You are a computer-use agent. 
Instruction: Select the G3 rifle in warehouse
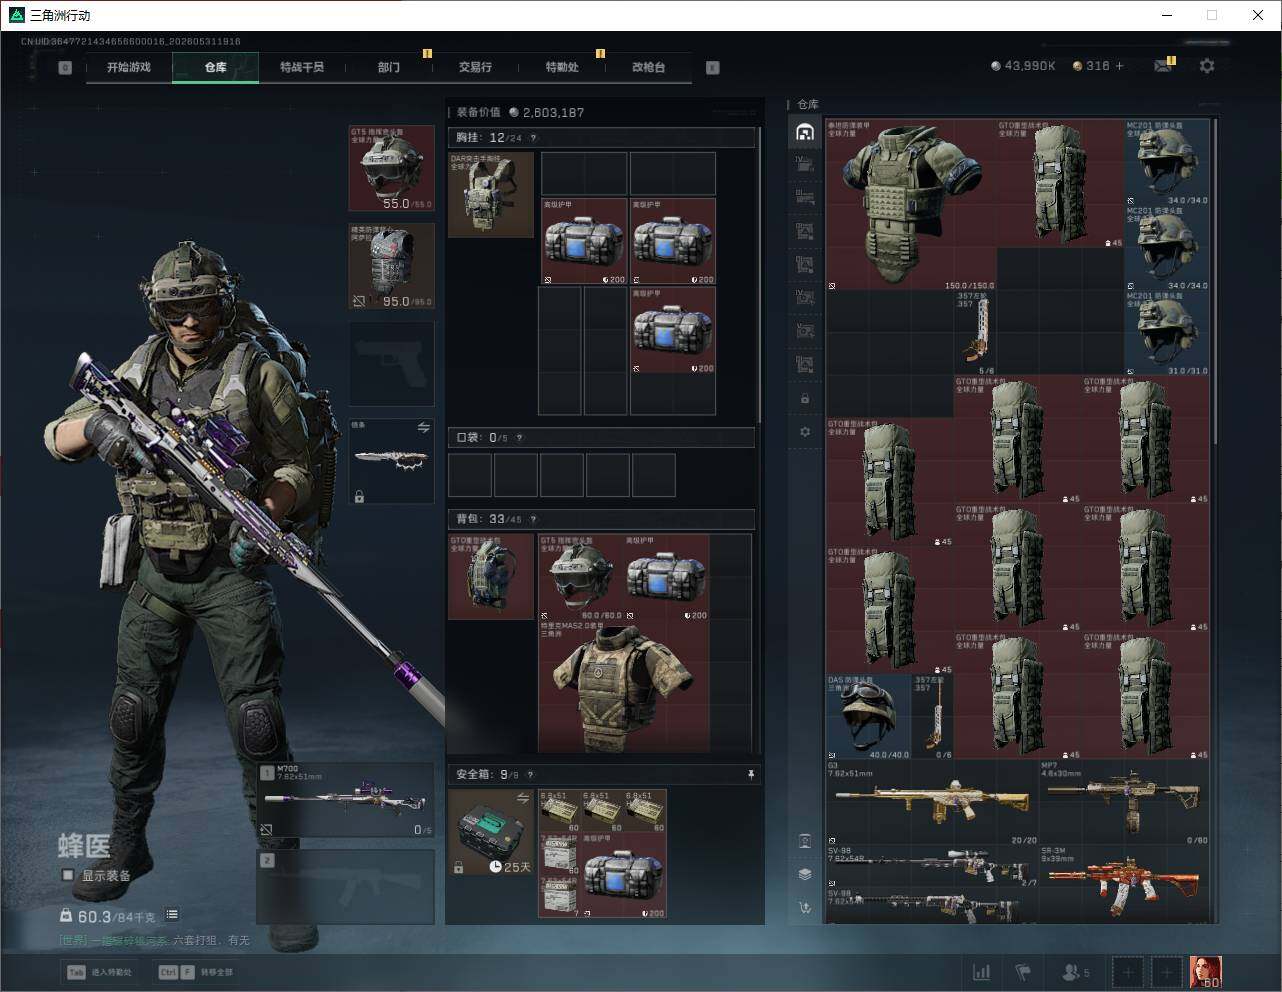pos(932,802)
